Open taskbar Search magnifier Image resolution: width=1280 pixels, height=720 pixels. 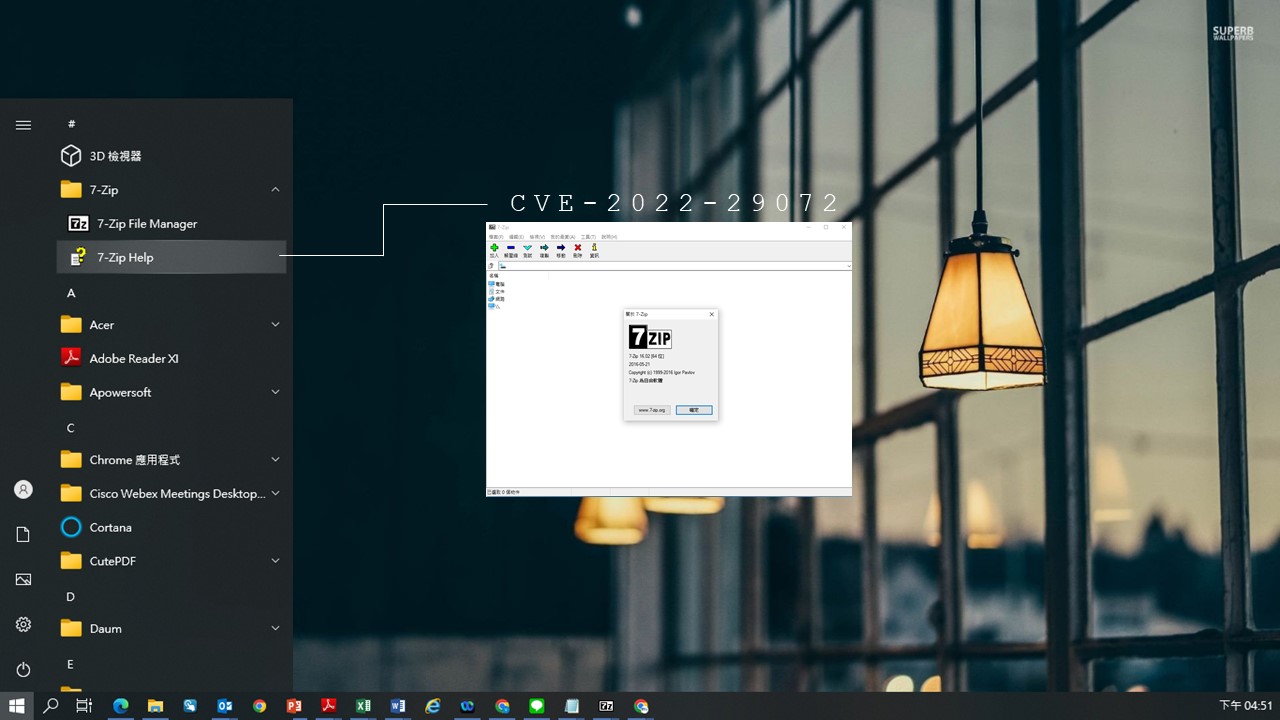(51, 706)
